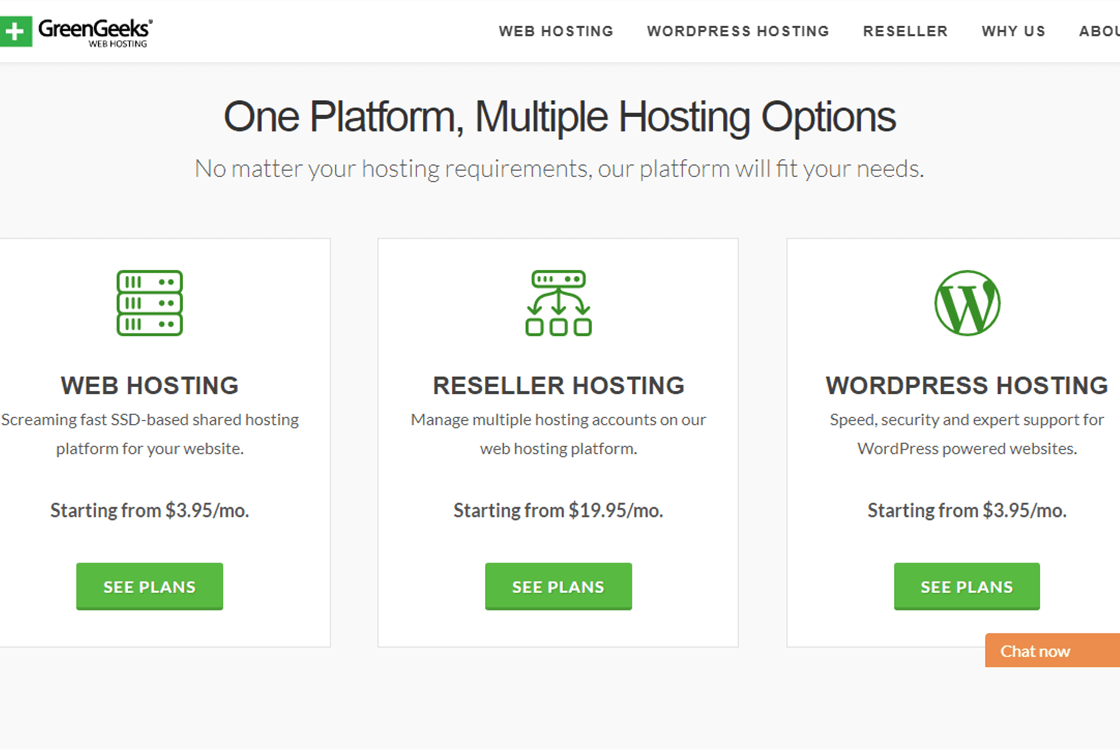The width and height of the screenshot is (1120, 750).
Task: Click the GreenGeeks green plus logo icon
Action: 15,31
